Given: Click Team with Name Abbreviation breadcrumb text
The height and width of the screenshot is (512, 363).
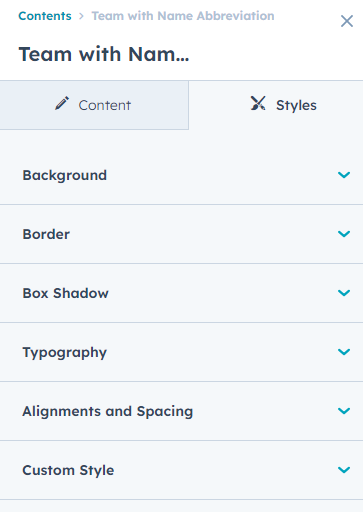Looking at the screenshot, I should 183,16.
